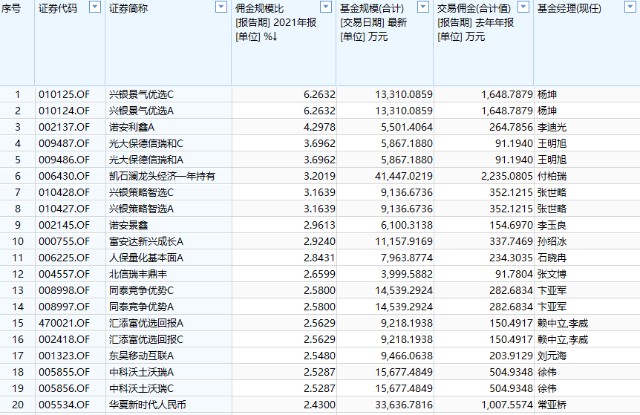This screenshot has width=640, height=415.
Task: Select fund name 诺安景鑫
Action: (128, 225)
